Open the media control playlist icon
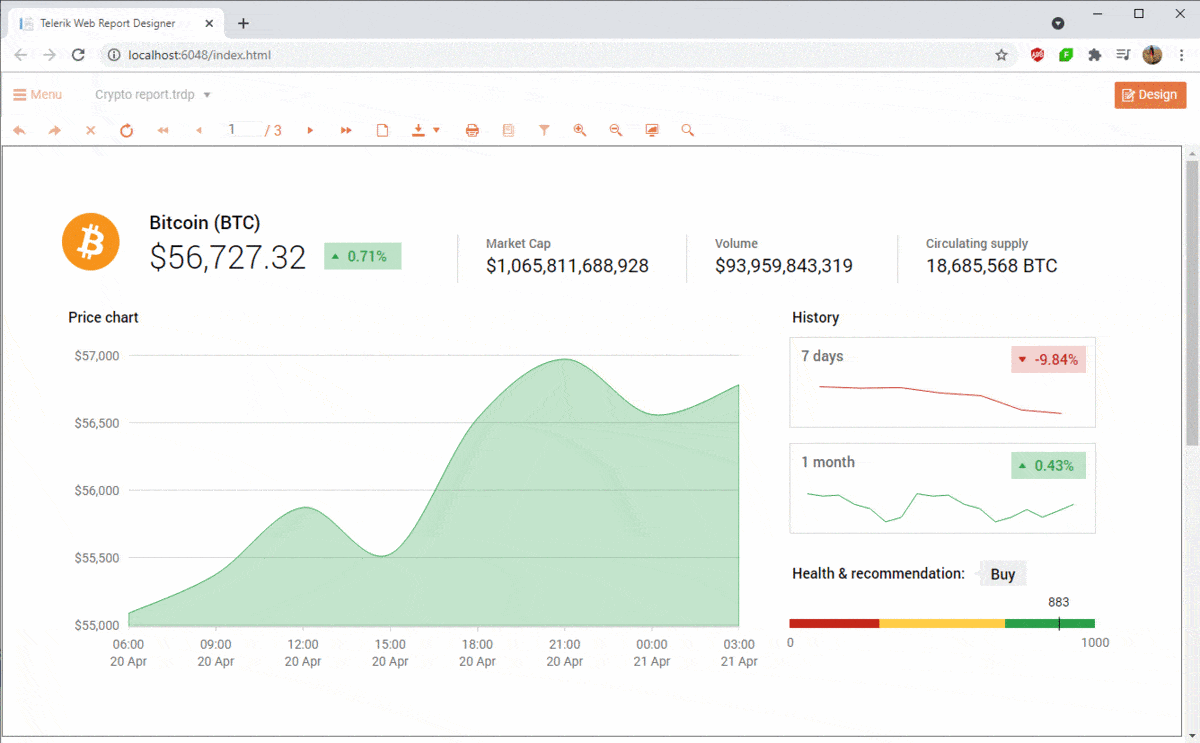The image size is (1200, 743). pos(1124,55)
